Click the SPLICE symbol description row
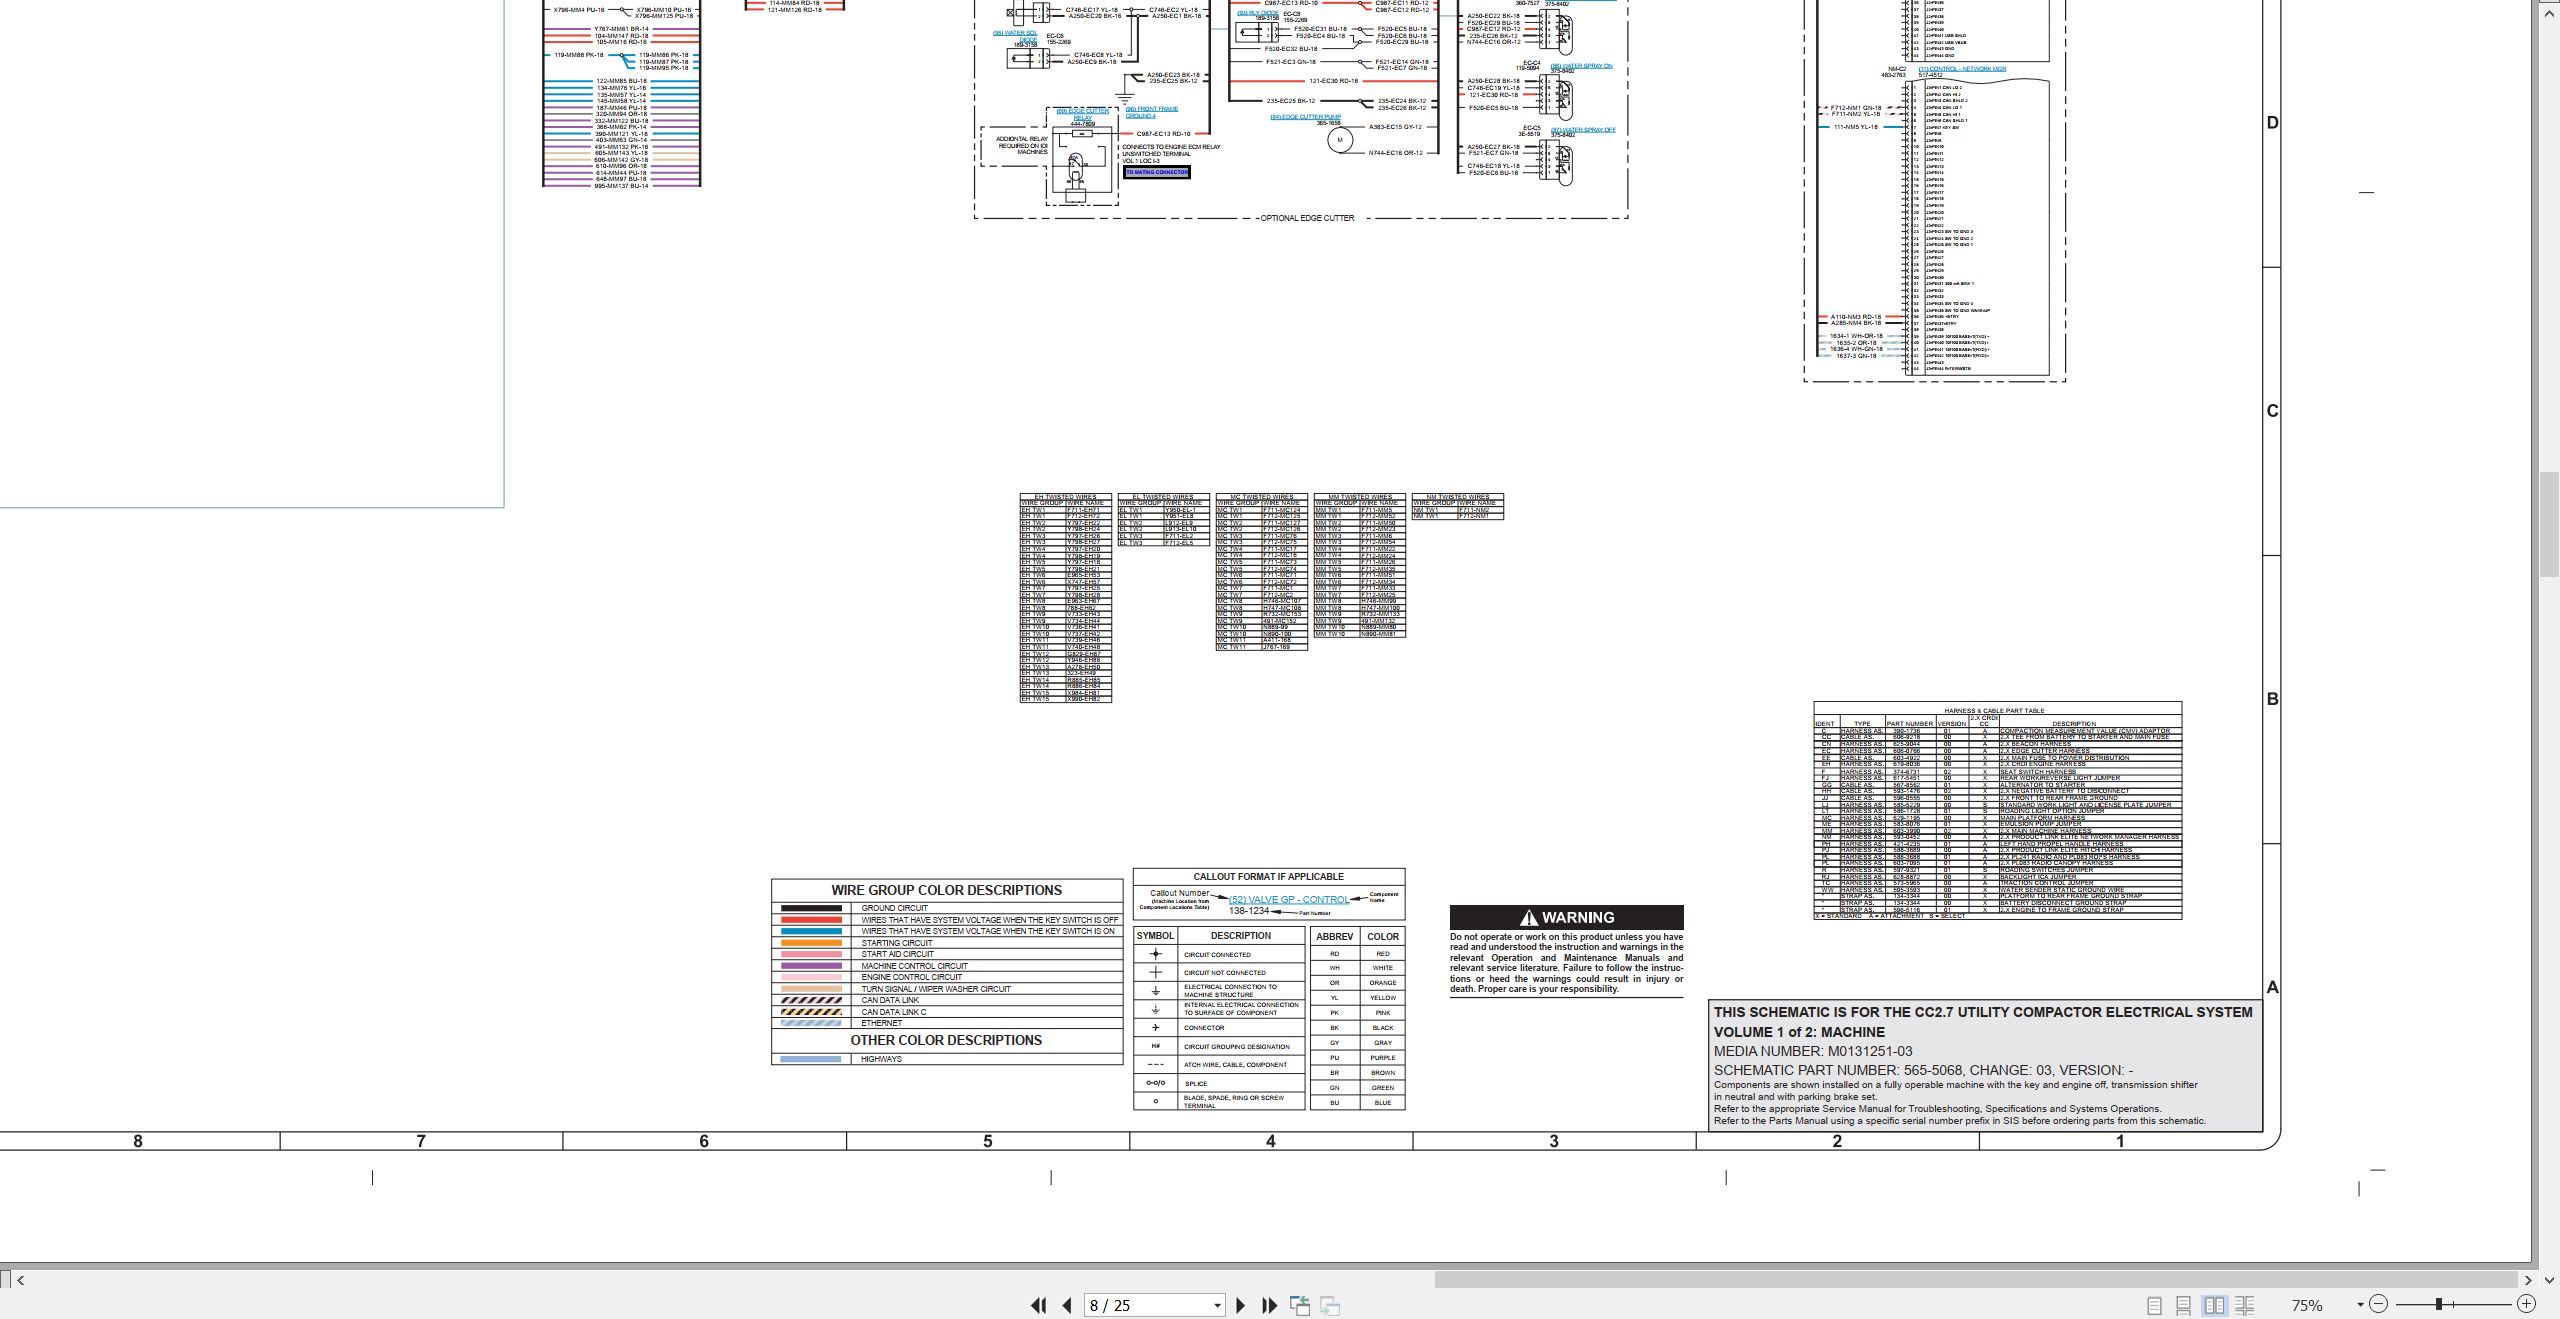2560x1319 pixels. pos(1220,1084)
